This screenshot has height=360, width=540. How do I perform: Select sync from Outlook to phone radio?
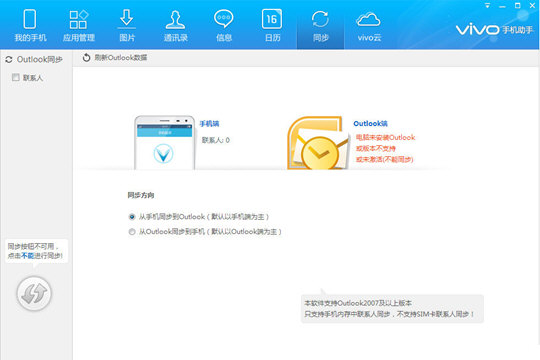132,232
